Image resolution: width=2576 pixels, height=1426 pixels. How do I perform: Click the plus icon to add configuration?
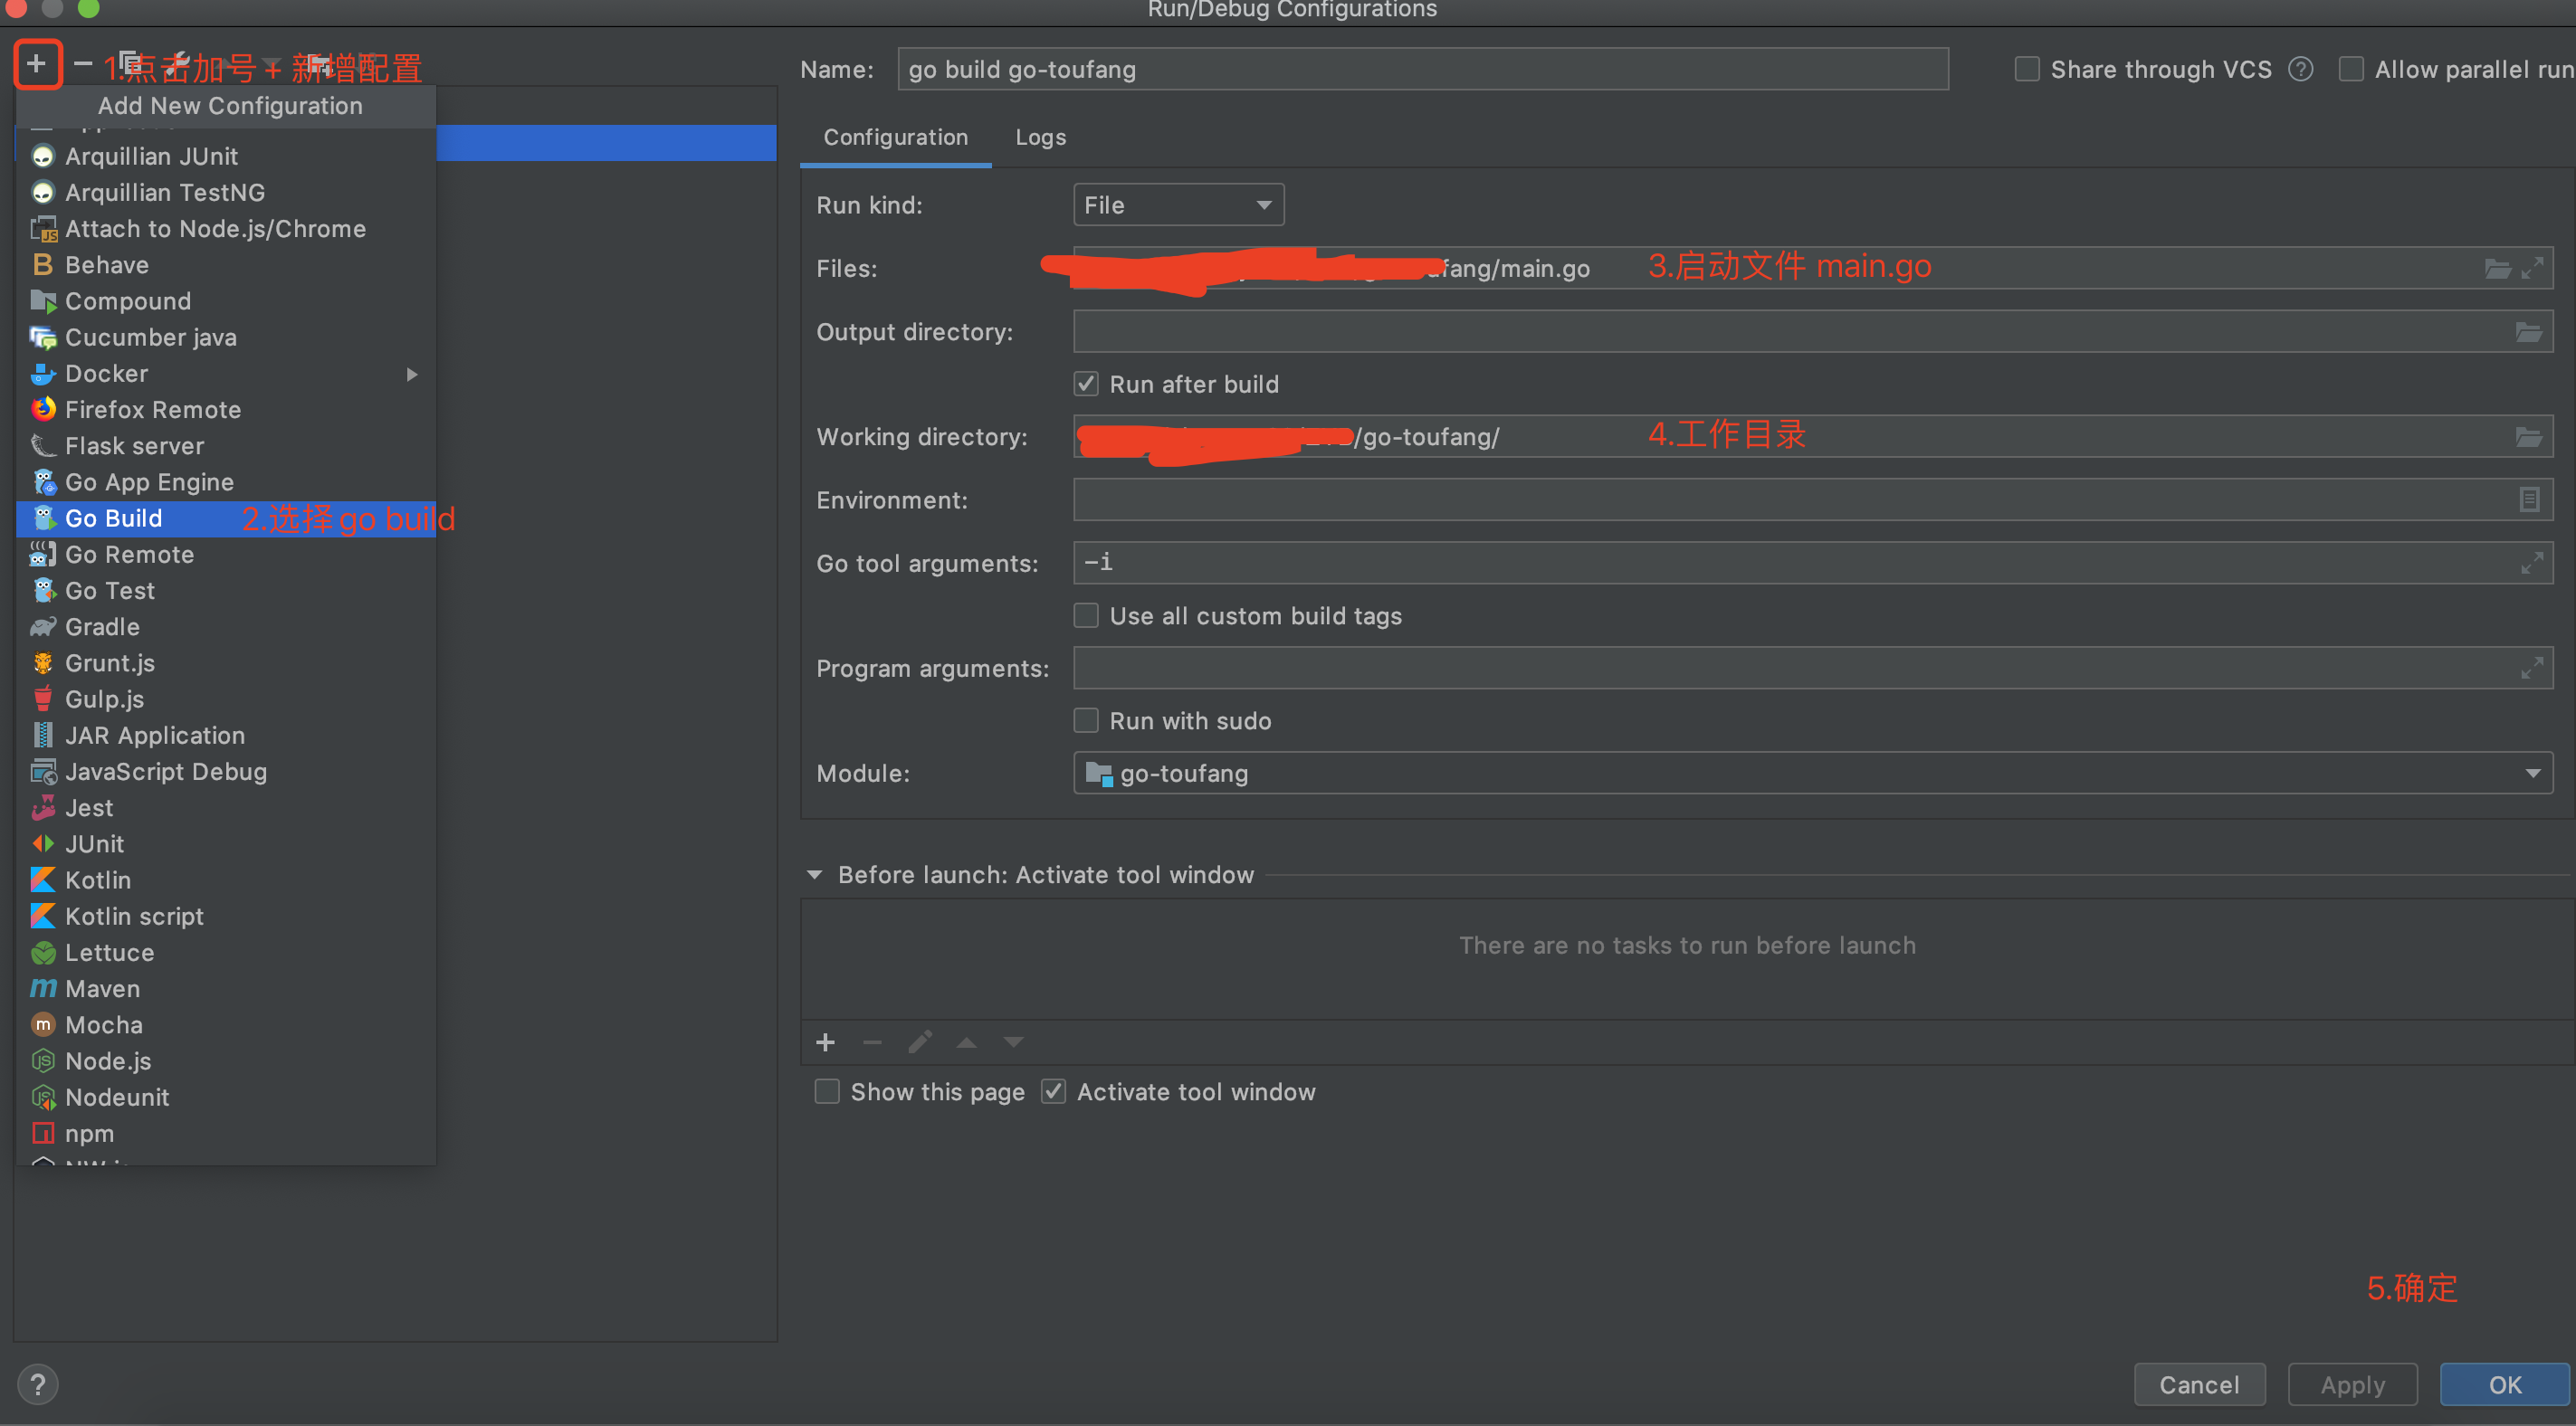[x=36, y=64]
